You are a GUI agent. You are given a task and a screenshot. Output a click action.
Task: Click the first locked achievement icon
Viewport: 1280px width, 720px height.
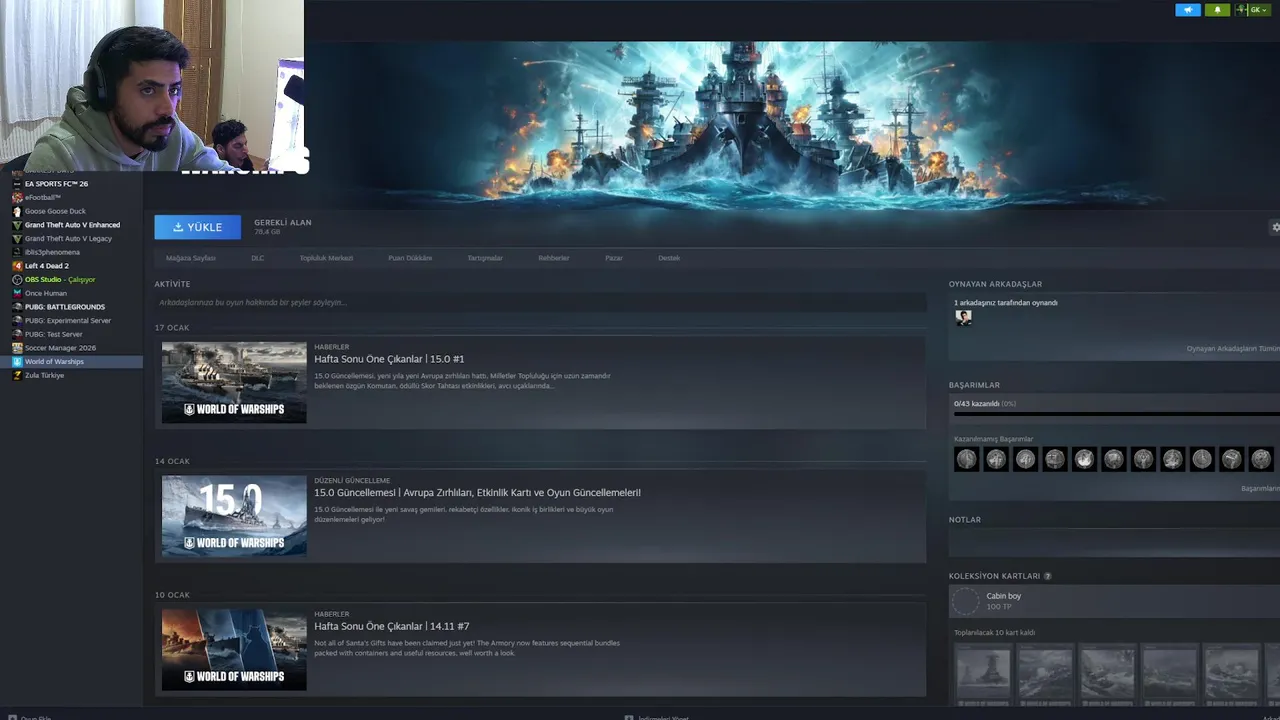(x=966, y=459)
